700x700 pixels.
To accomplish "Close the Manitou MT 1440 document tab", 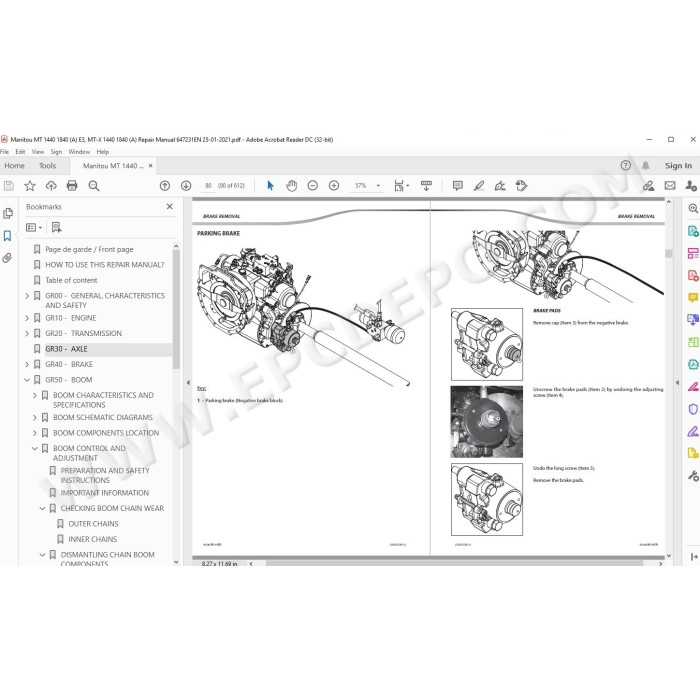I will (150, 166).
